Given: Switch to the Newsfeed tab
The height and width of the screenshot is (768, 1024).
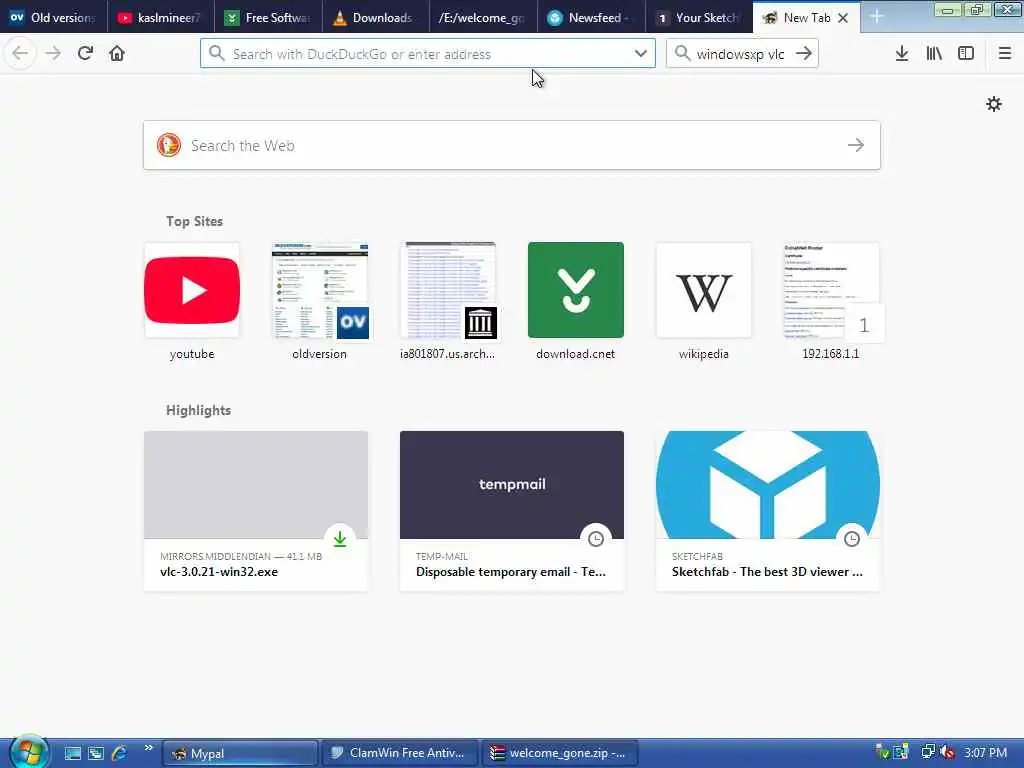Looking at the screenshot, I should click(590, 18).
